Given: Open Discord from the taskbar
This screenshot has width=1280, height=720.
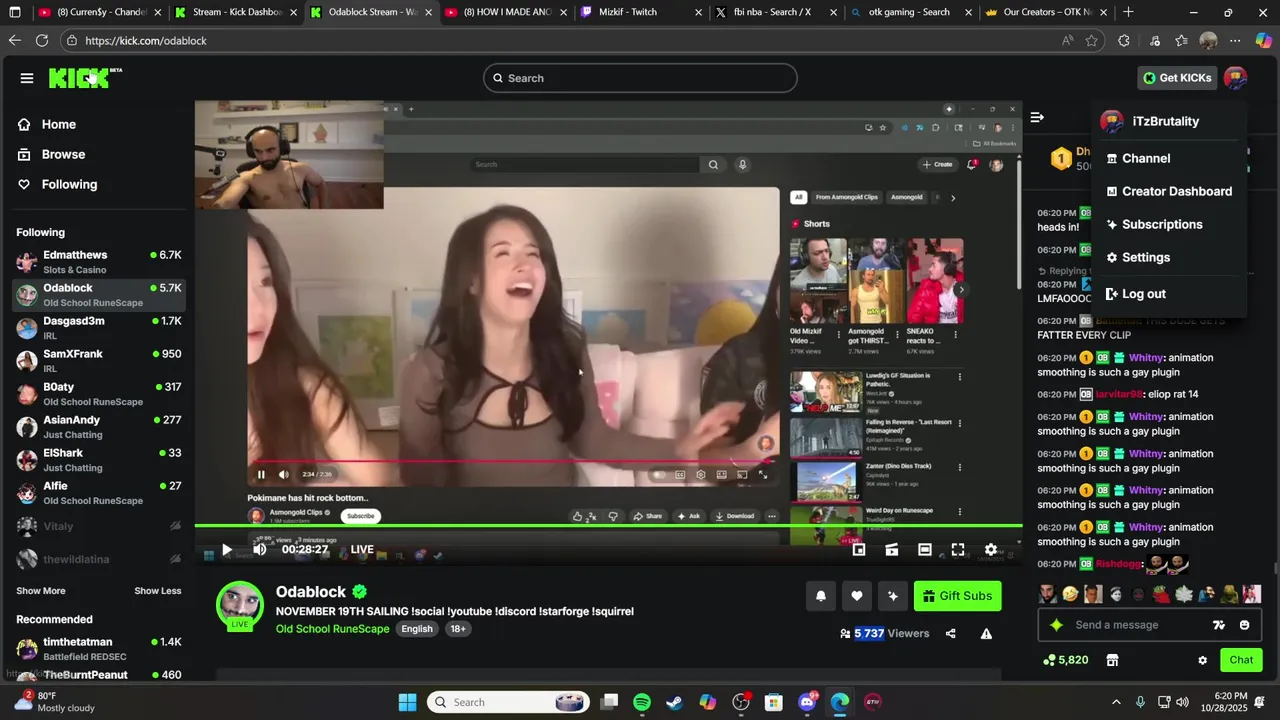Looking at the screenshot, I should point(807,702).
